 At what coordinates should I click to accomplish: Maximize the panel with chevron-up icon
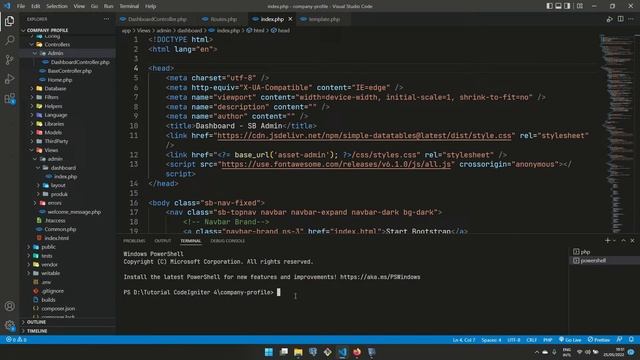(x=623, y=241)
